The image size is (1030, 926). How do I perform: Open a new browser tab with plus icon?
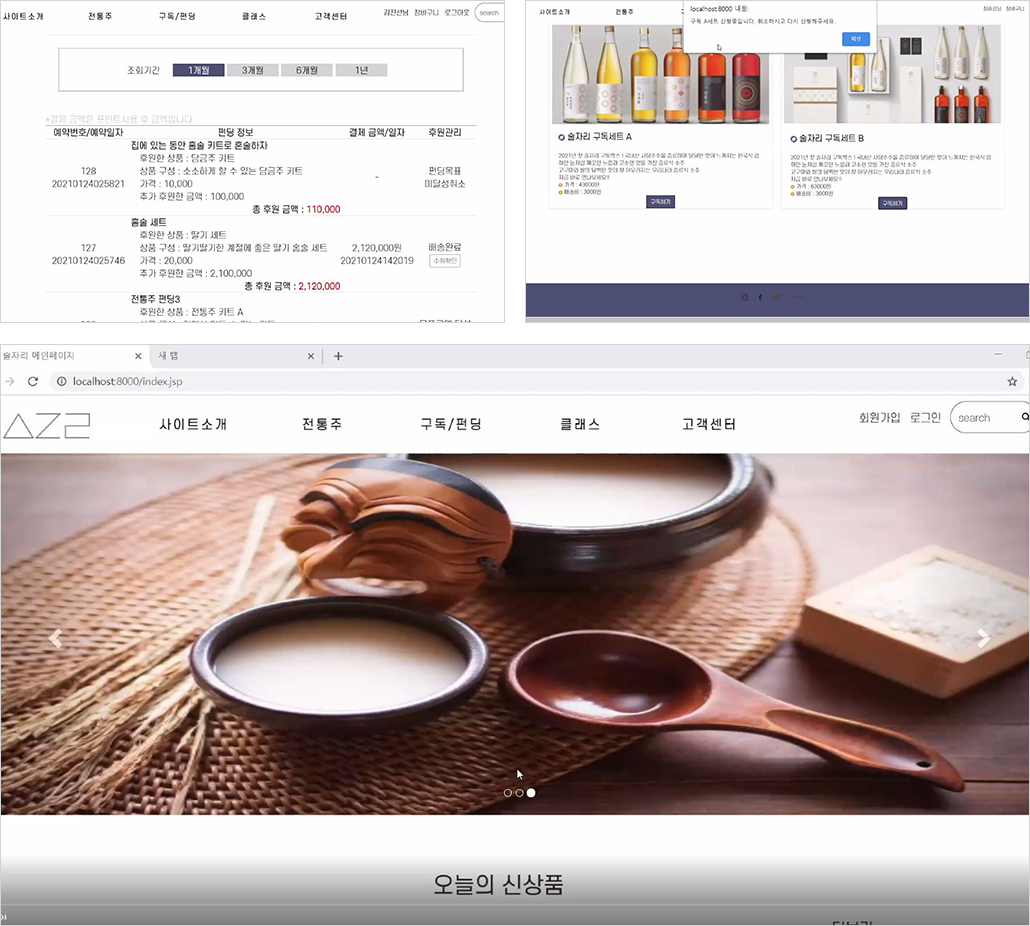(x=338, y=356)
